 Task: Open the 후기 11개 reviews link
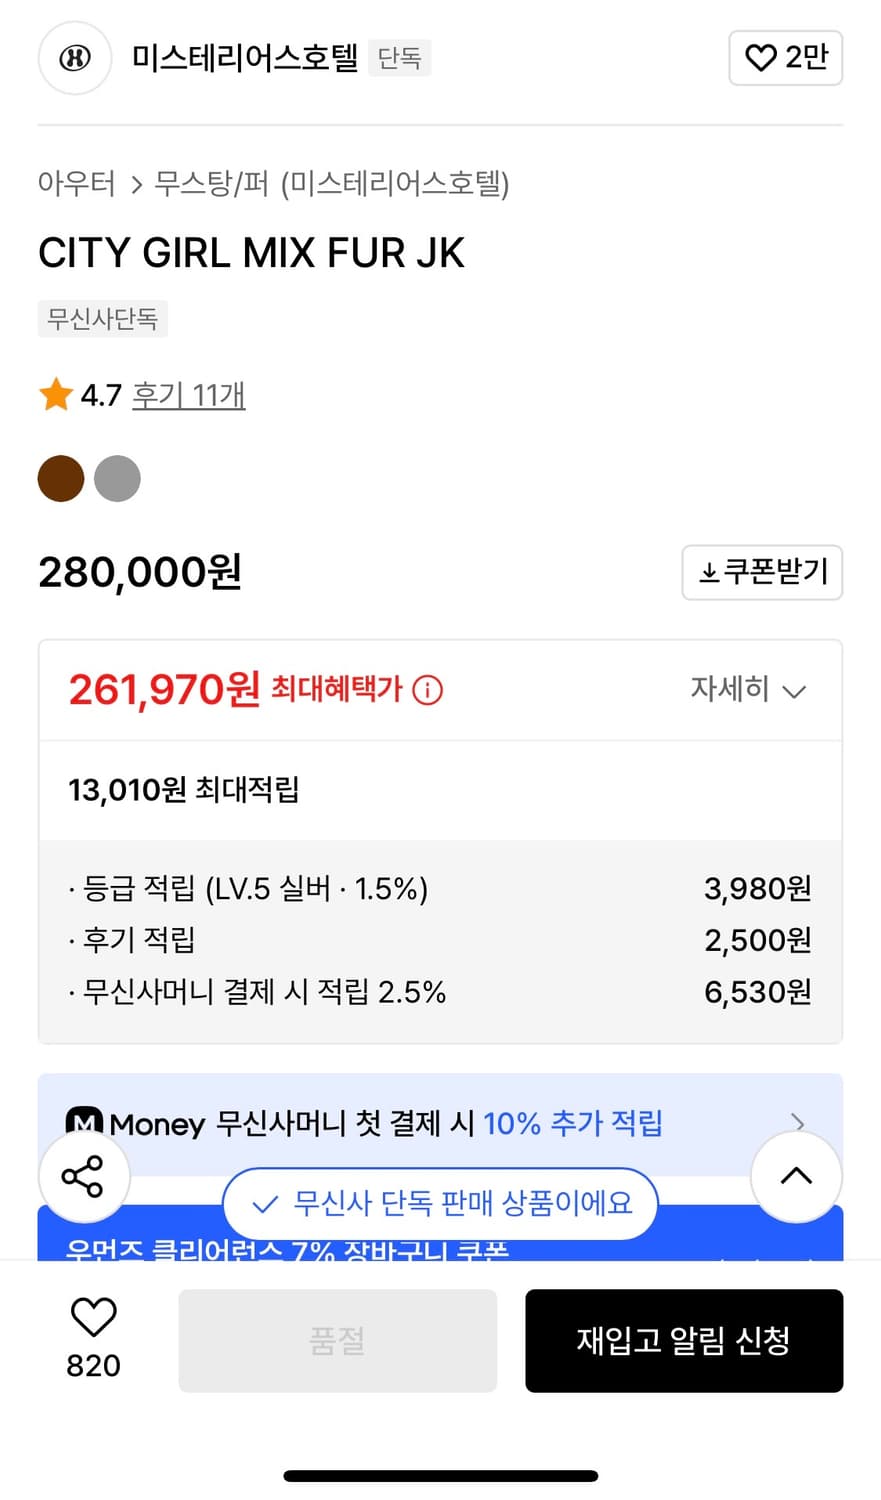click(189, 395)
